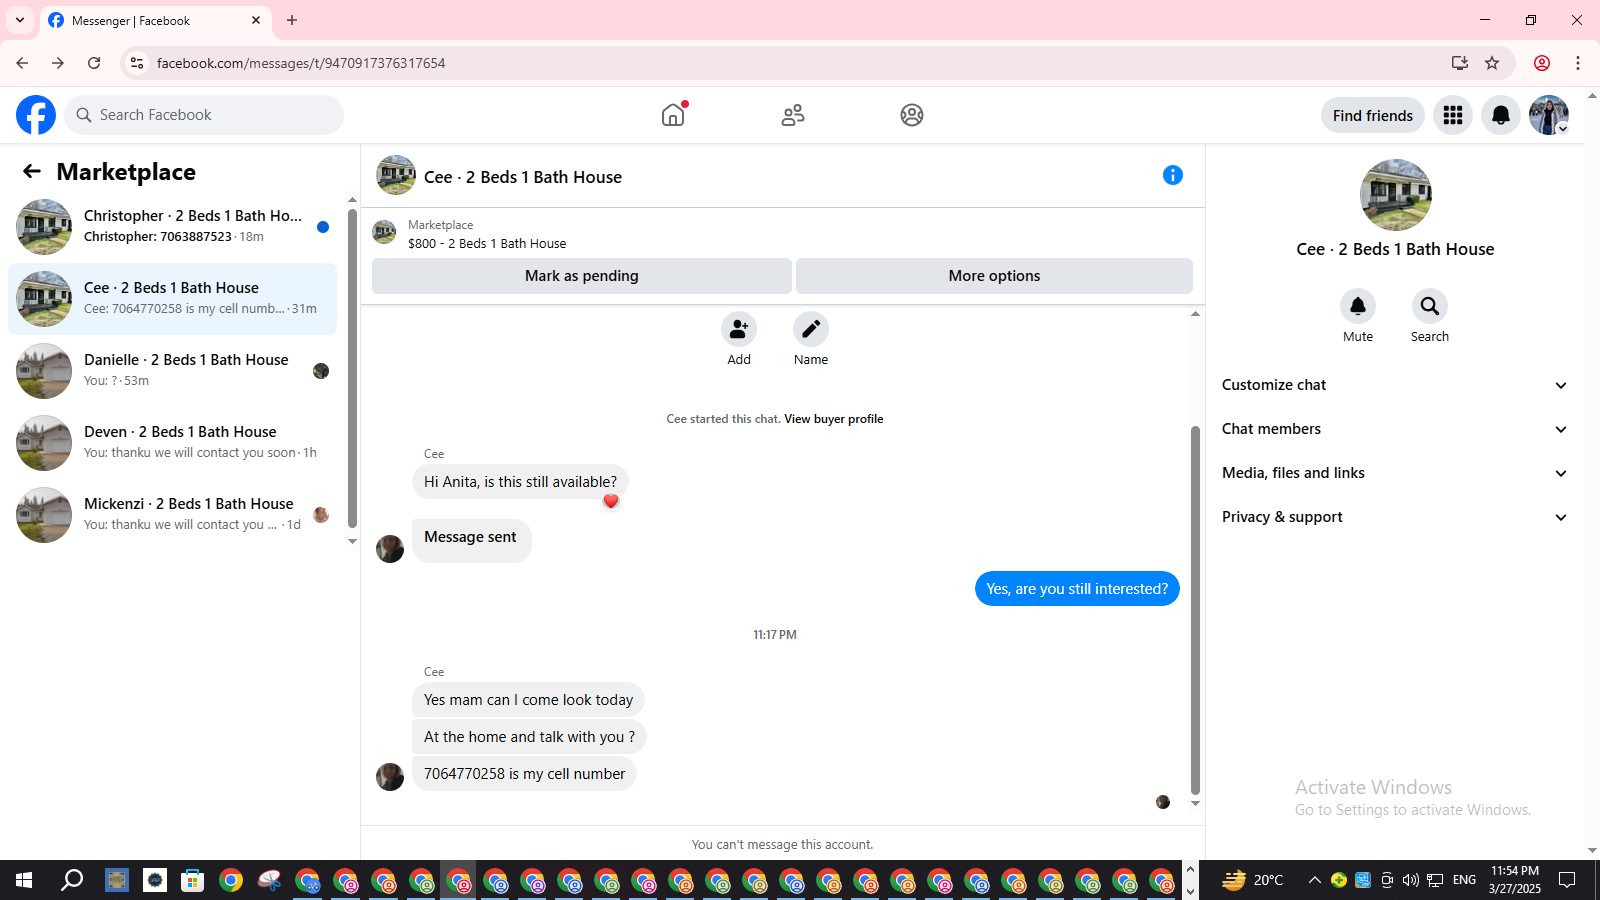The width and height of the screenshot is (1600, 900).
Task: Open the tab search dropdown arrow
Action: coord(20,20)
